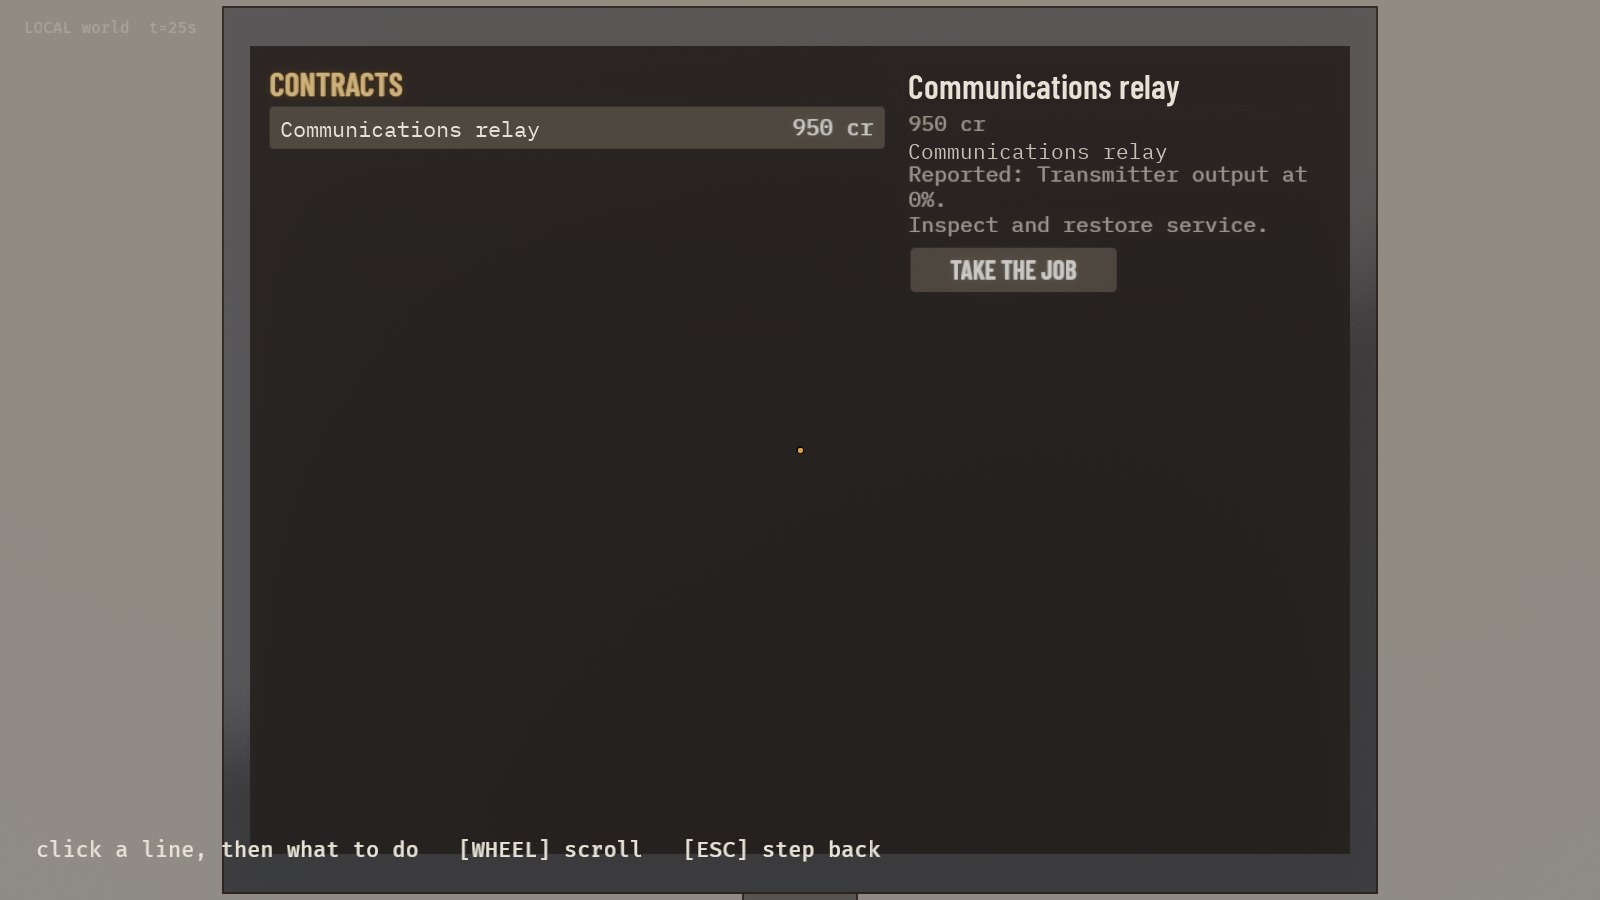Click the '[ESC] step back' hint
Screen dimensions: 1600x900
[782, 849]
